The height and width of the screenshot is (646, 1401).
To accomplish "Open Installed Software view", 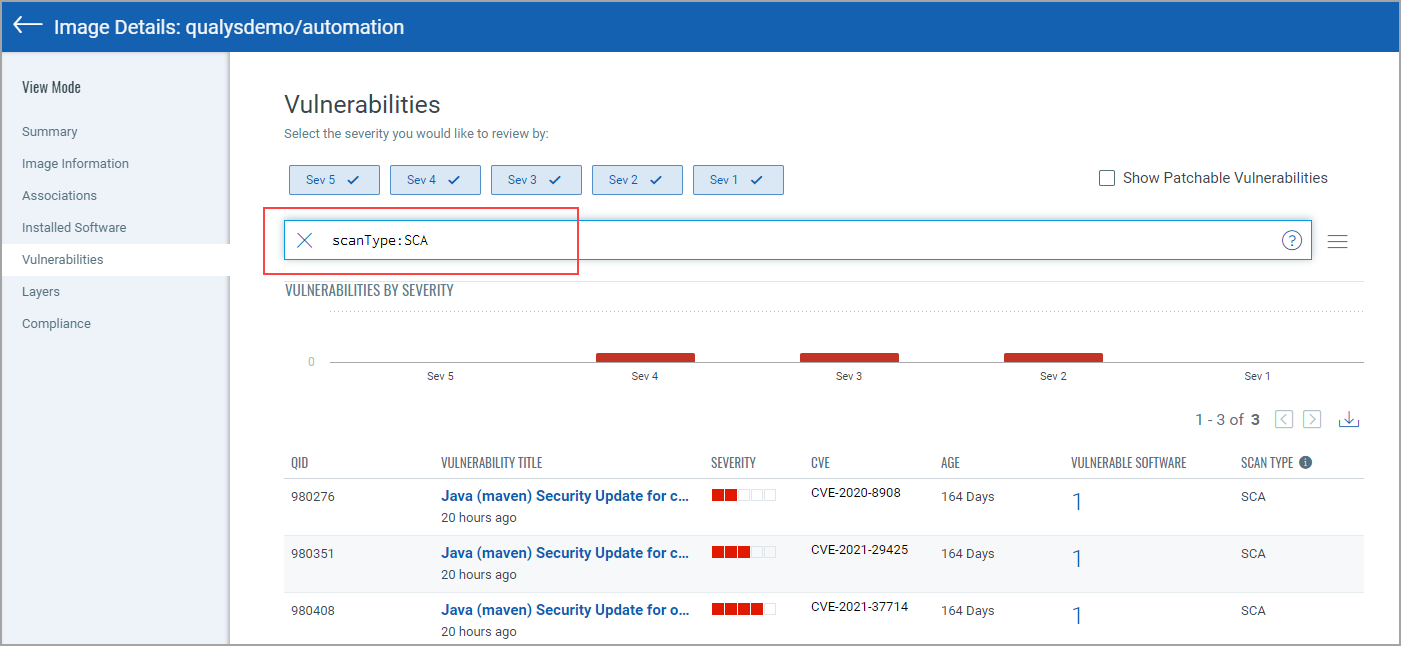I will (x=74, y=228).
